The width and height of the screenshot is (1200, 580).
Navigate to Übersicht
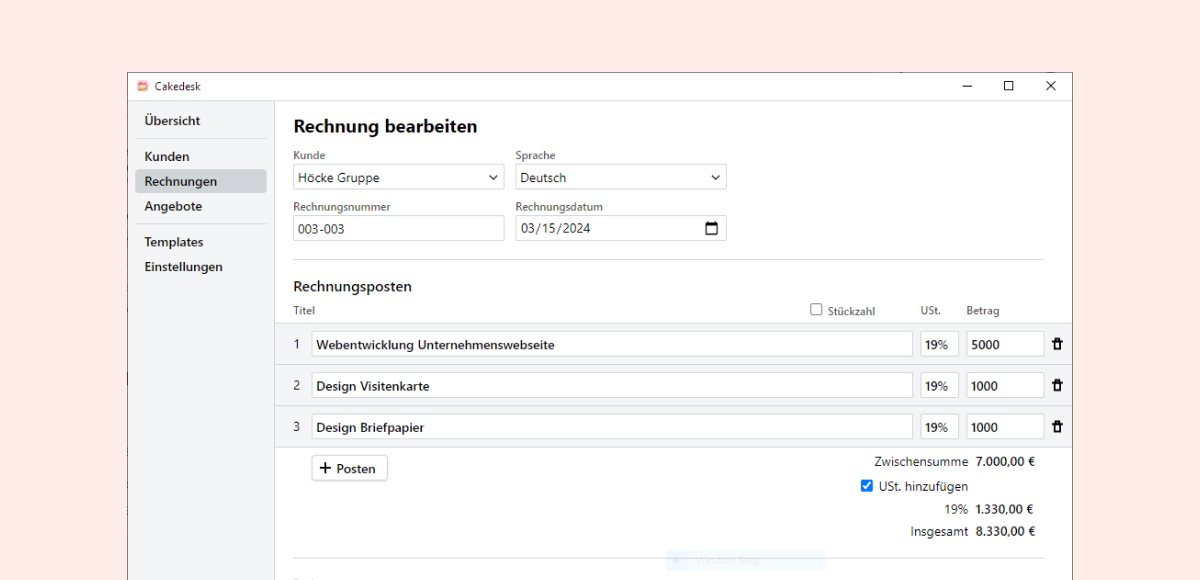(172, 121)
